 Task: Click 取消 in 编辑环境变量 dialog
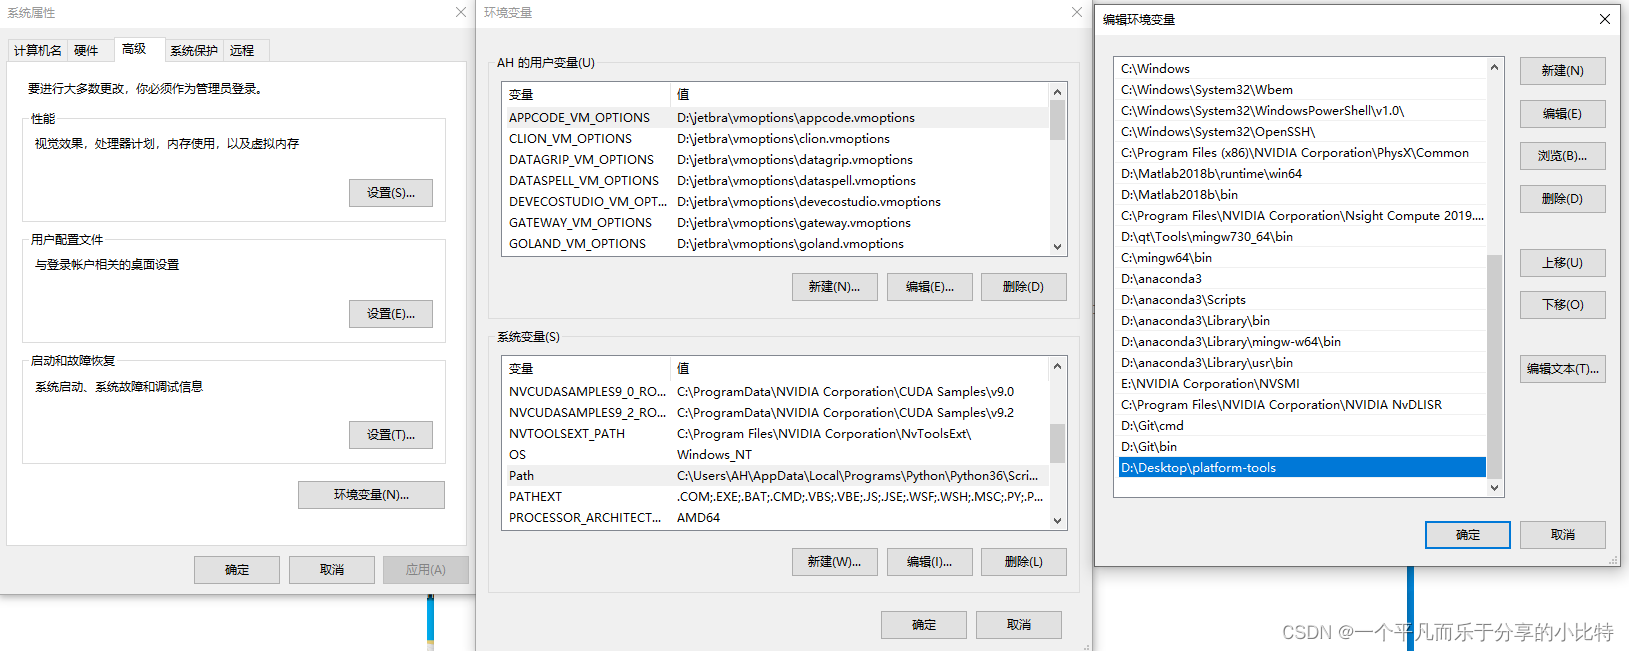[x=1563, y=535]
